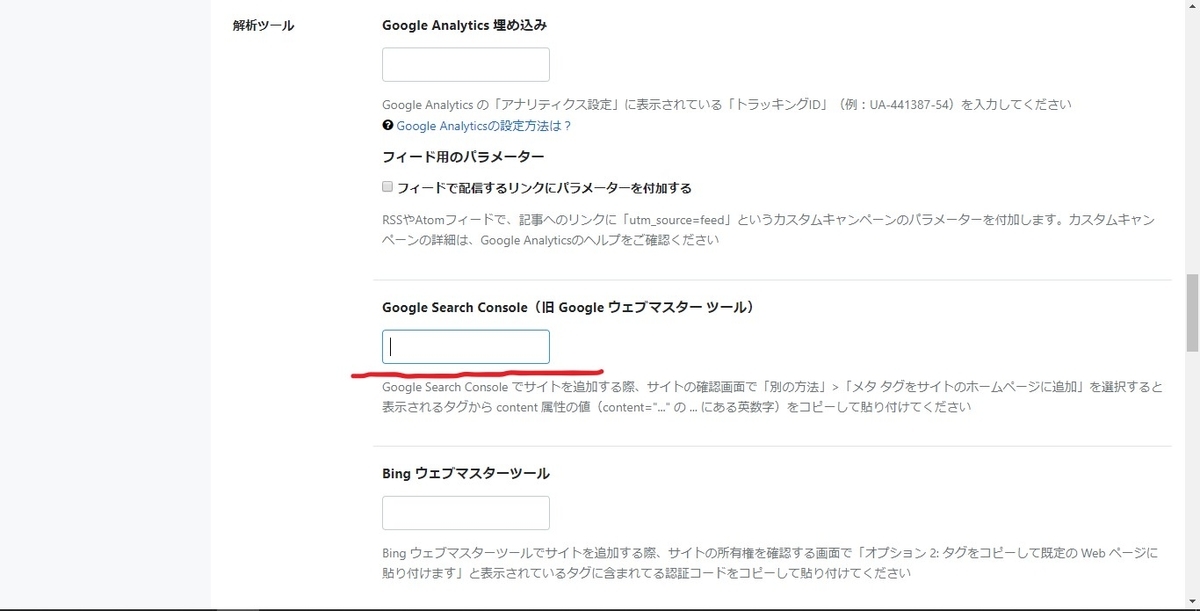Open the Google Analyticsの設定方法は? help link
The height and width of the screenshot is (611, 1200).
tap(484, 126)
